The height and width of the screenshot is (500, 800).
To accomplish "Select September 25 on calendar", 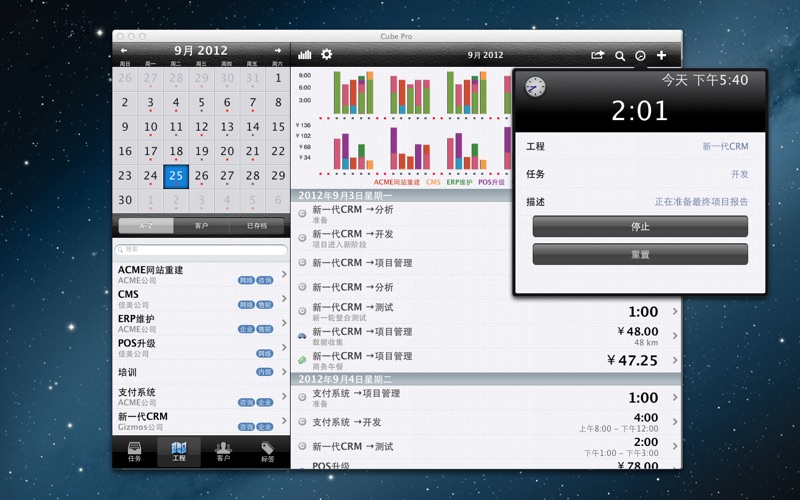I will click(x=176, y=177).
